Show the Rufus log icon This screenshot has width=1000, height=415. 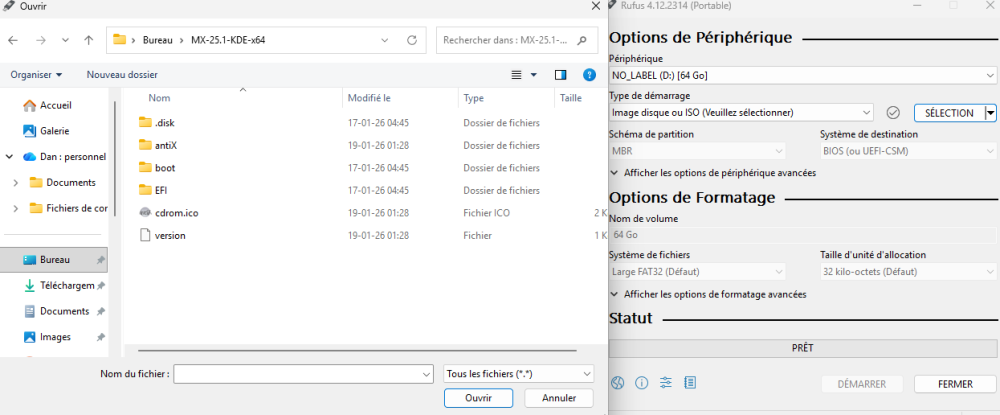(690, 383)
